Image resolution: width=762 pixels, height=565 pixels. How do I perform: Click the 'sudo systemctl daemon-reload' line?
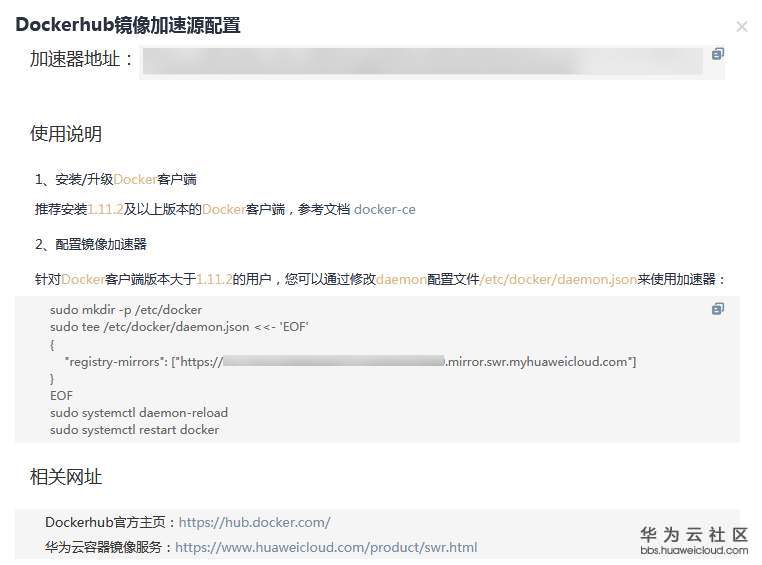pos(139,412)
